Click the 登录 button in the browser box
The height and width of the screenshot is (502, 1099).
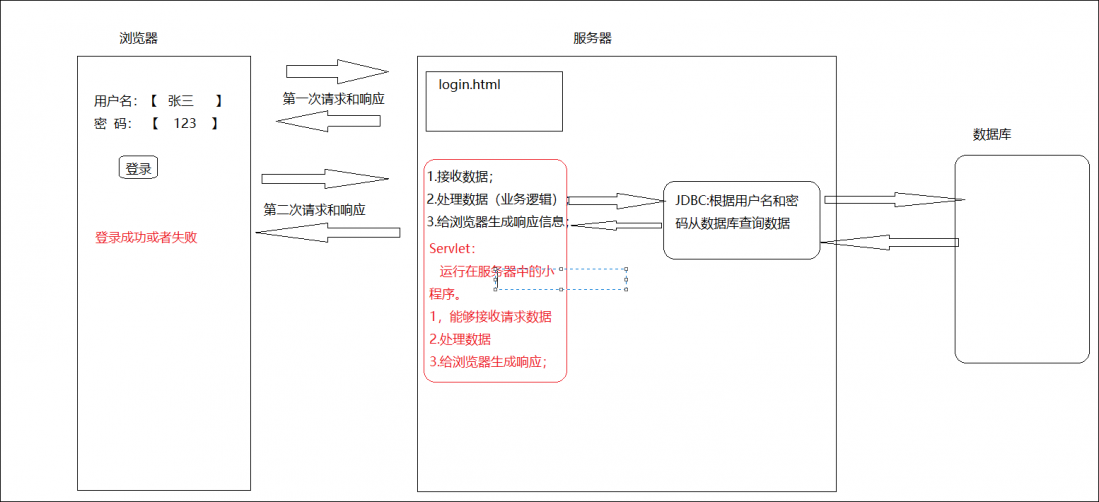[138, 168]
